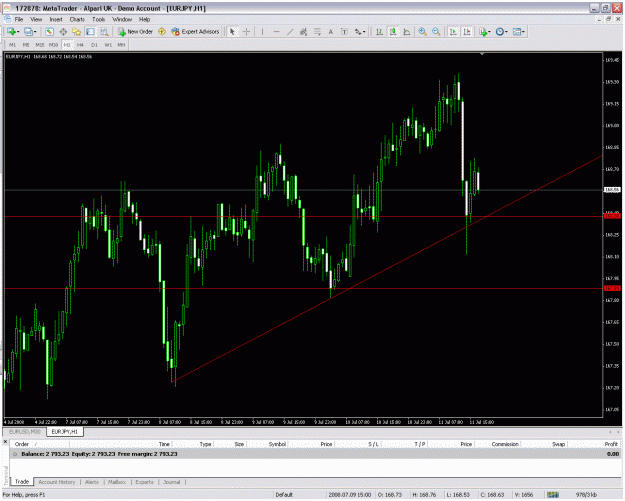The height and width of the screenshot is (501, 625).
Task: Click the Expert Advisors button
Action: click(x=195, y=32)
